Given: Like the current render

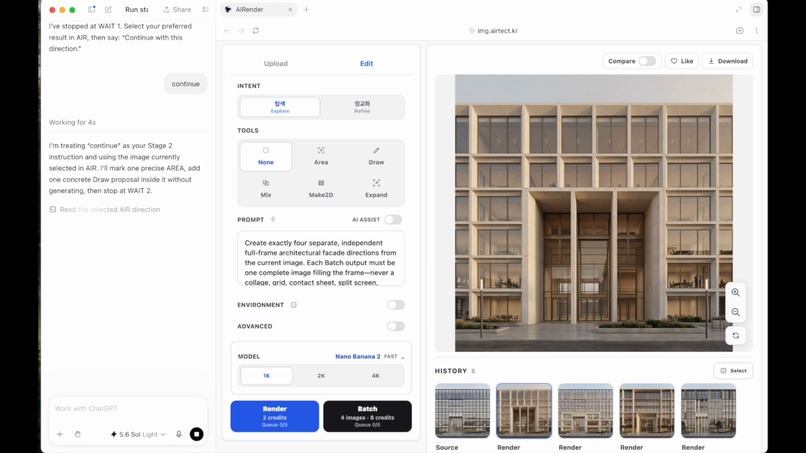Looking at the screenshot, I should 682,61.
